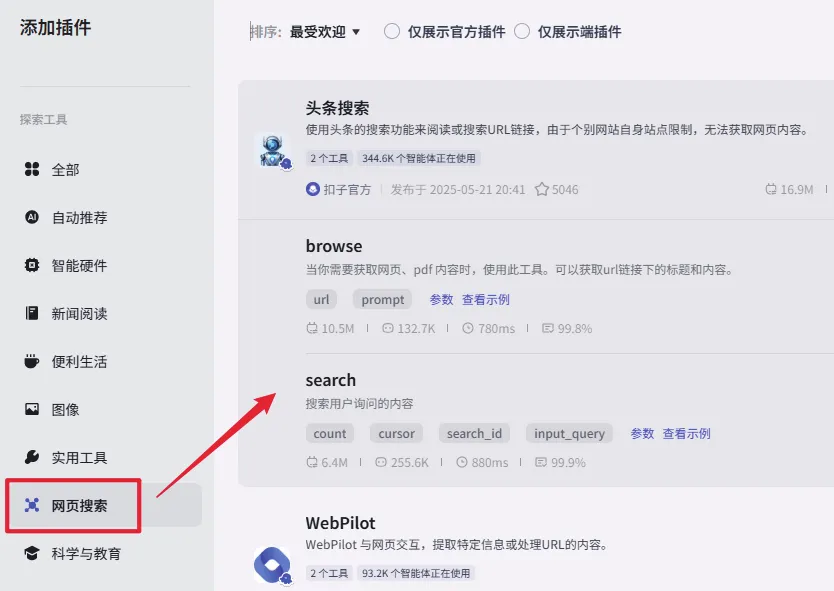Click the 图像 picture icon
834x591 pixels.
(32, 409)
